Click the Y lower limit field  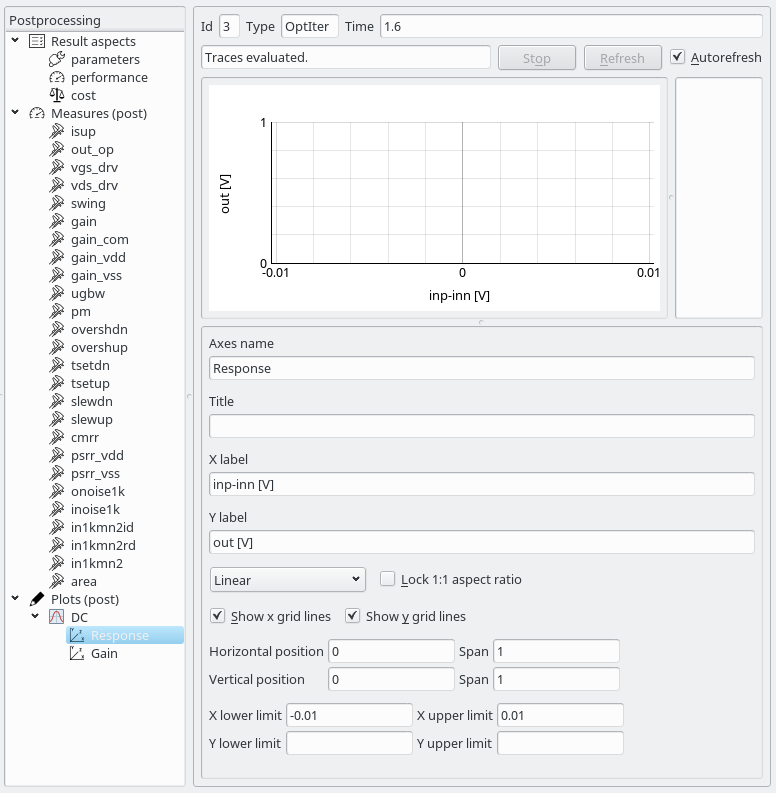click(x=349, y=743)
